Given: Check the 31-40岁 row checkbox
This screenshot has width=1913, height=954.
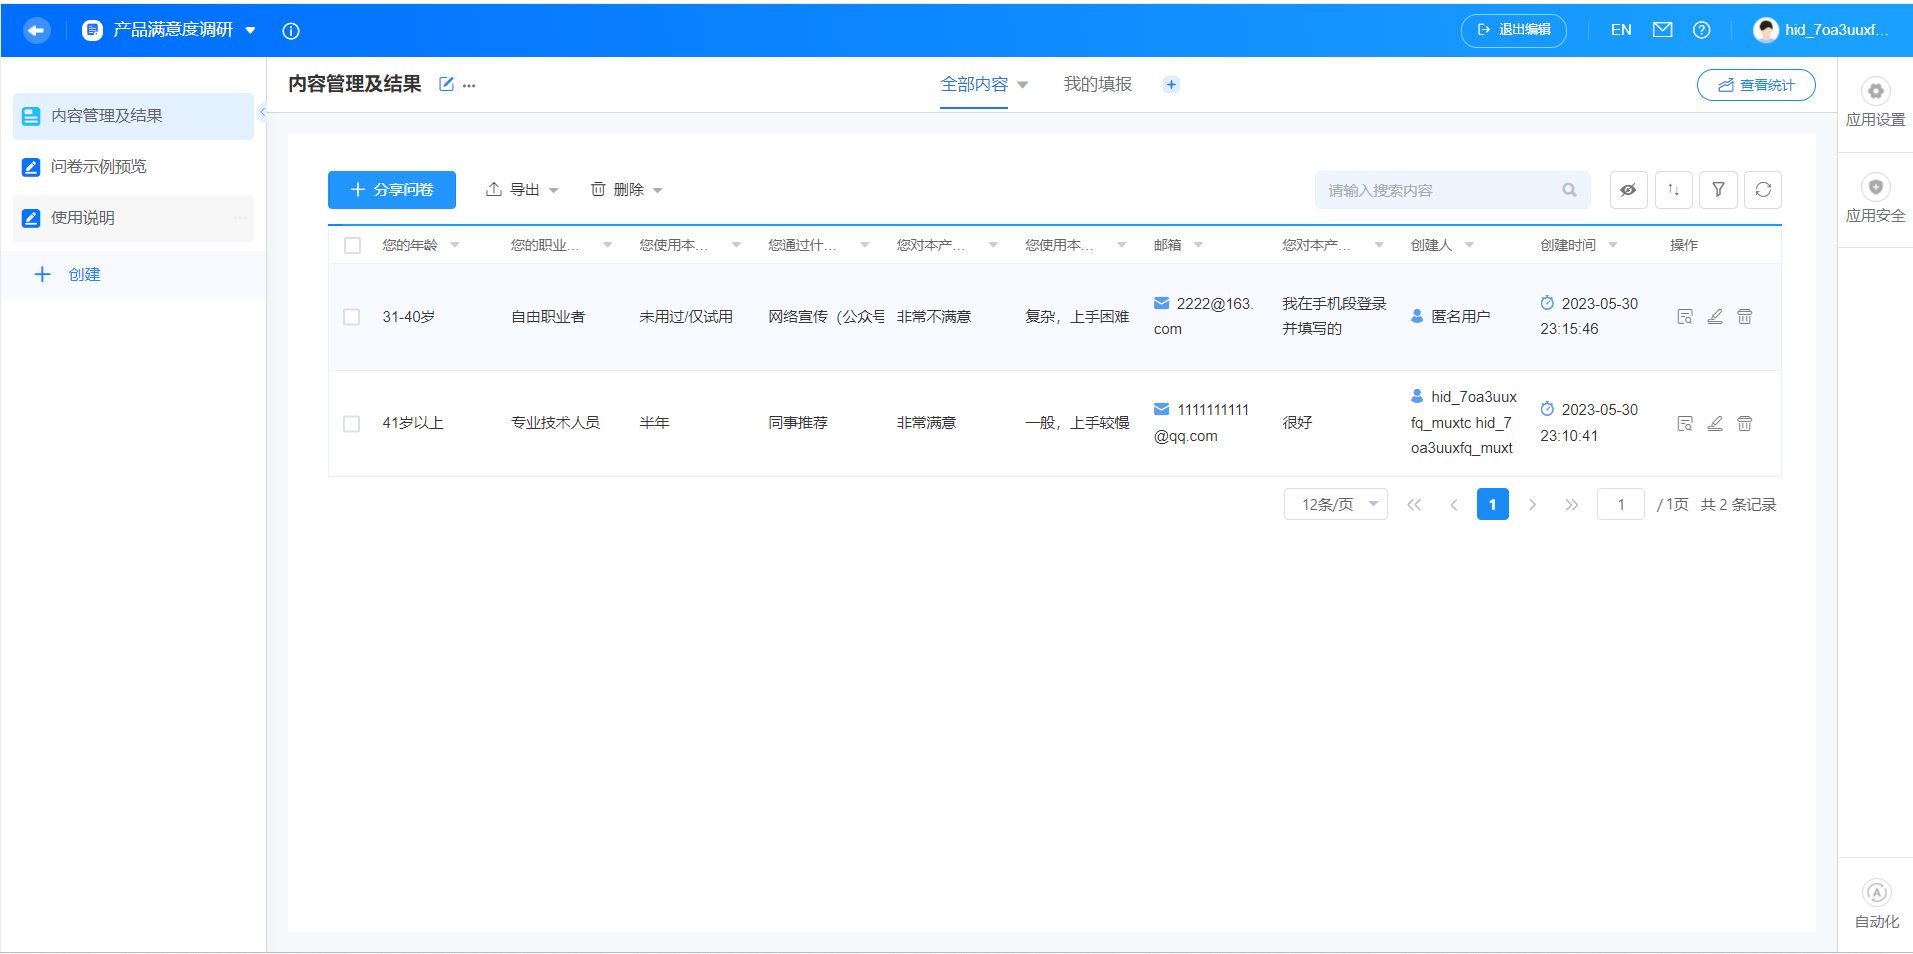Looking at the screenshot, I should [x=352, y=317].
